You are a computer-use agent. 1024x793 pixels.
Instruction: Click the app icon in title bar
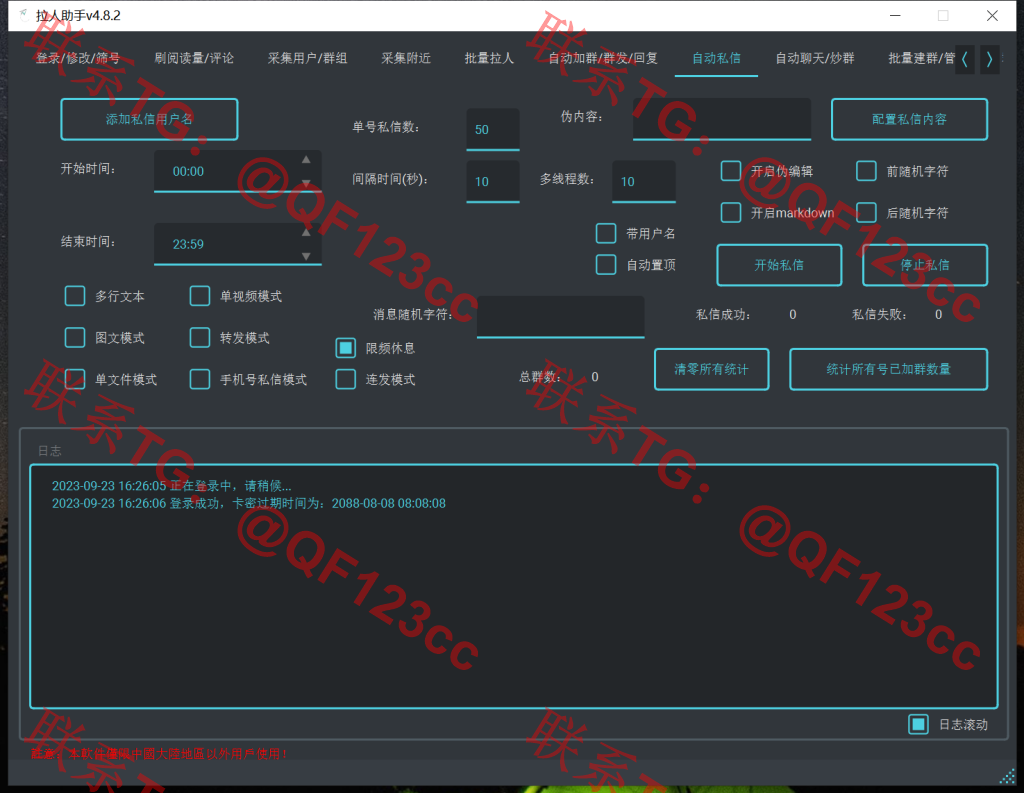tap(24, 15)
